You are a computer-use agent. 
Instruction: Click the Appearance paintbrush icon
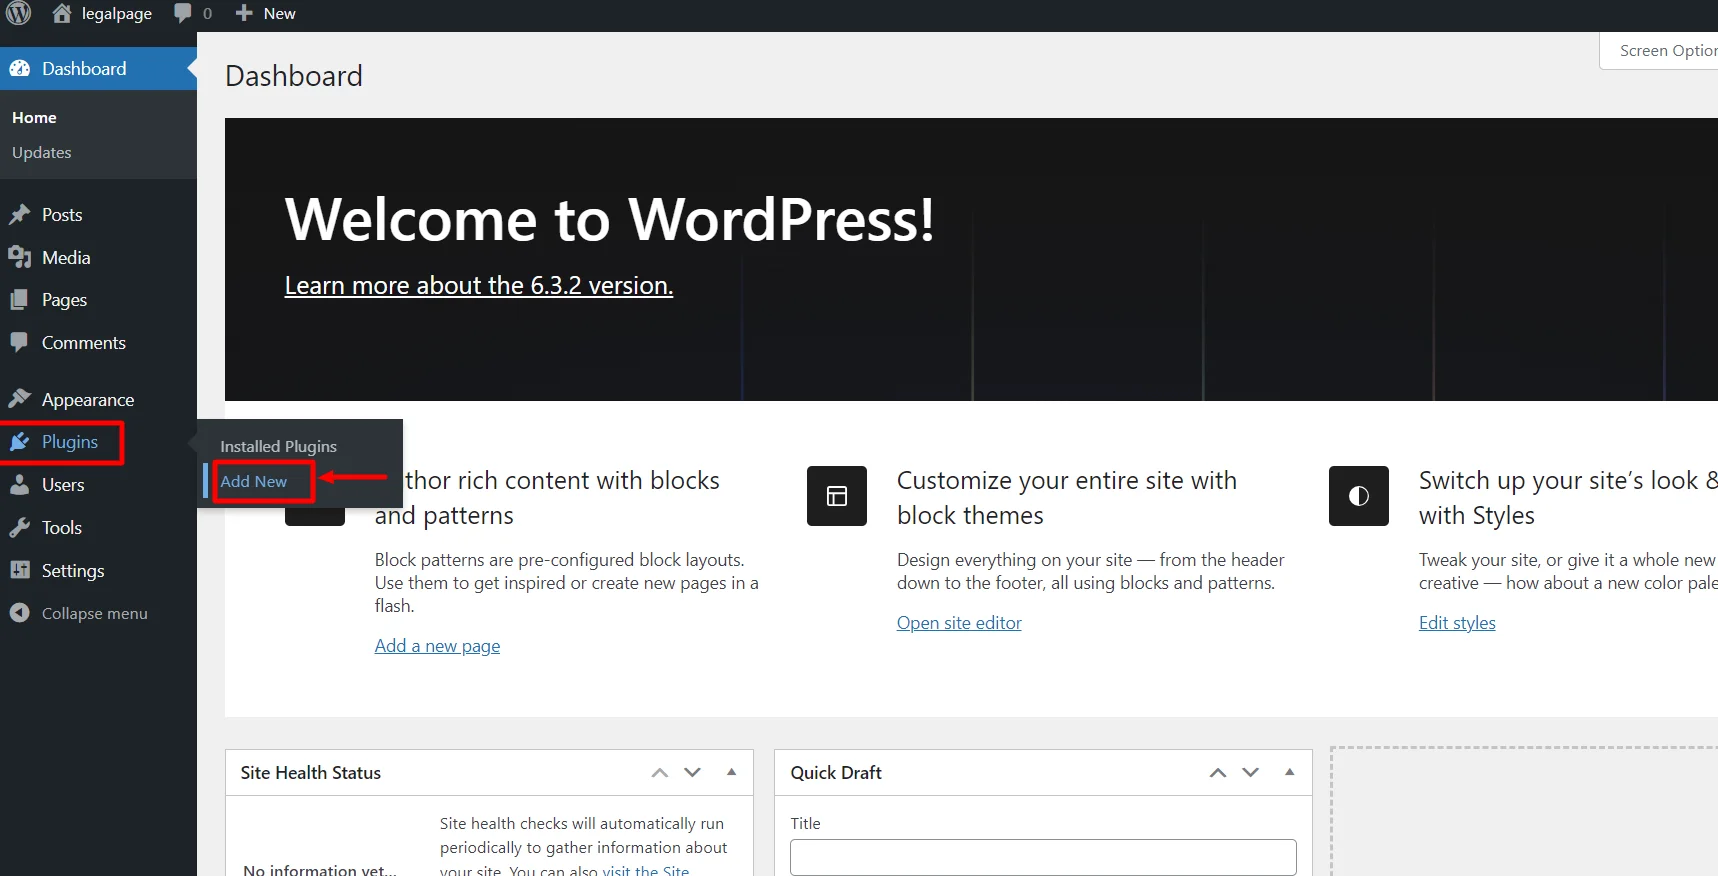(19, 399)
